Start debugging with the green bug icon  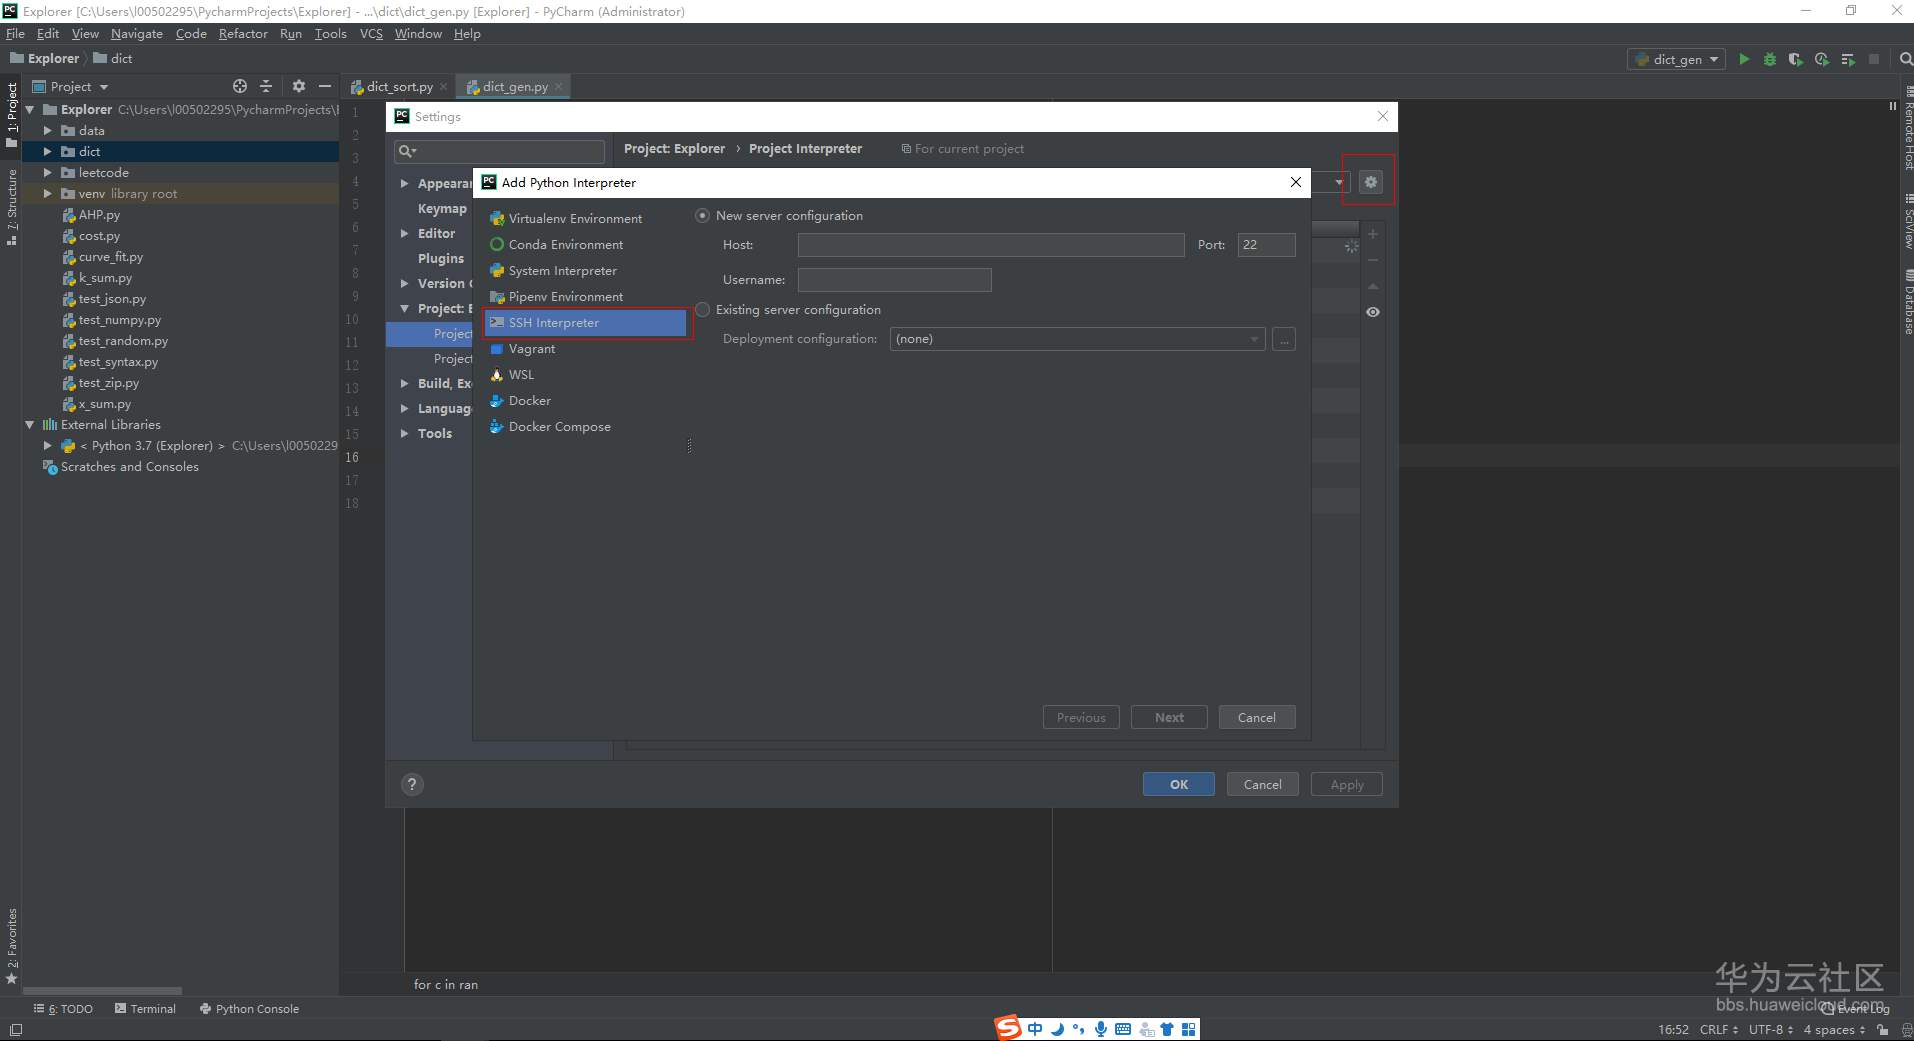pyautogui.click(x=1770, y=59)
